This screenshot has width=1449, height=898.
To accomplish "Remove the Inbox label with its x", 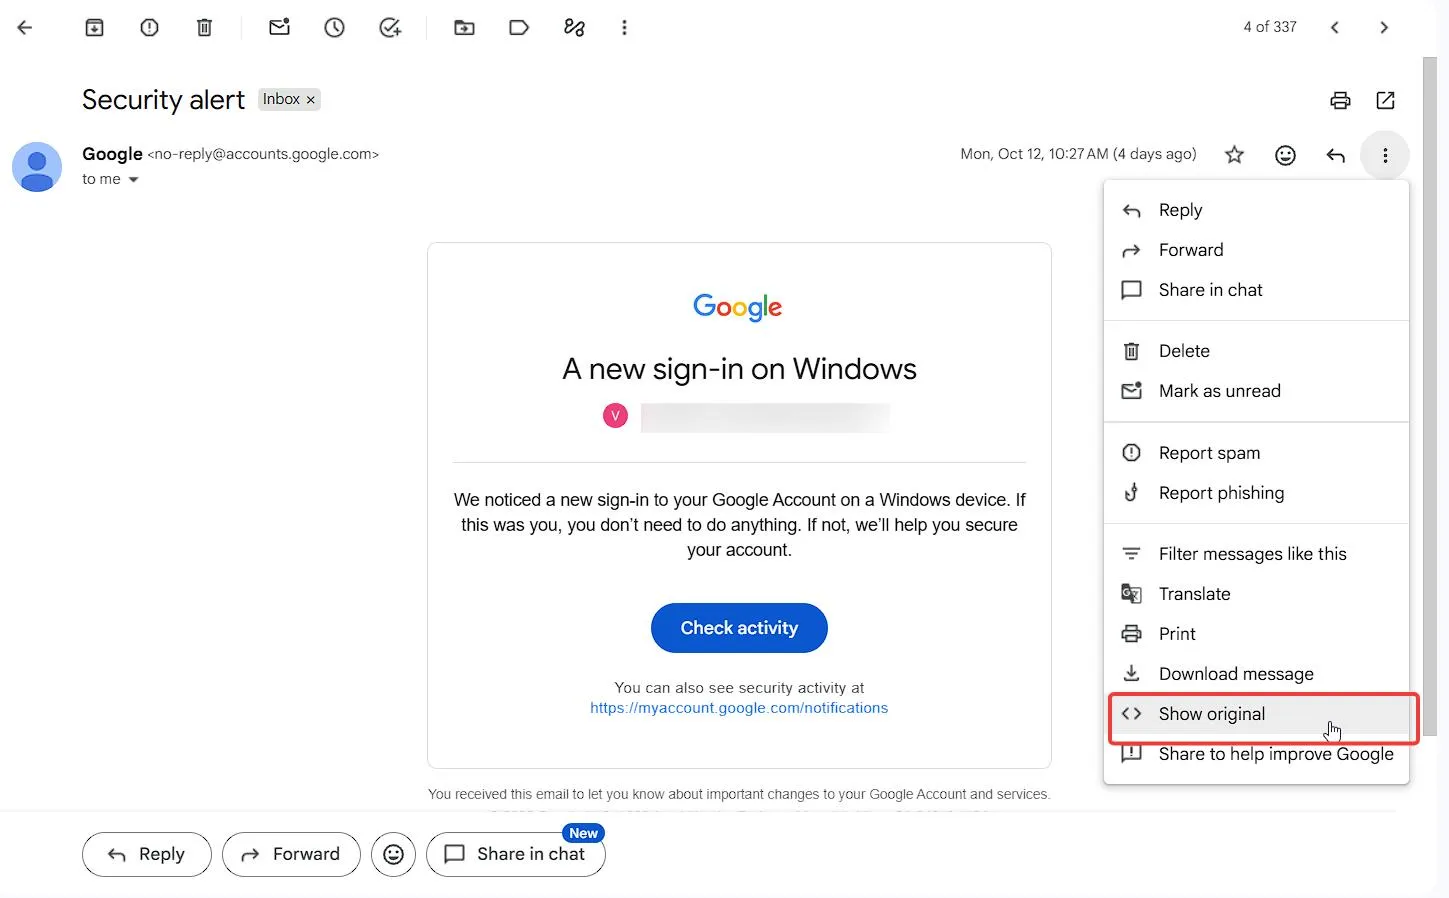I will point(311,100).
